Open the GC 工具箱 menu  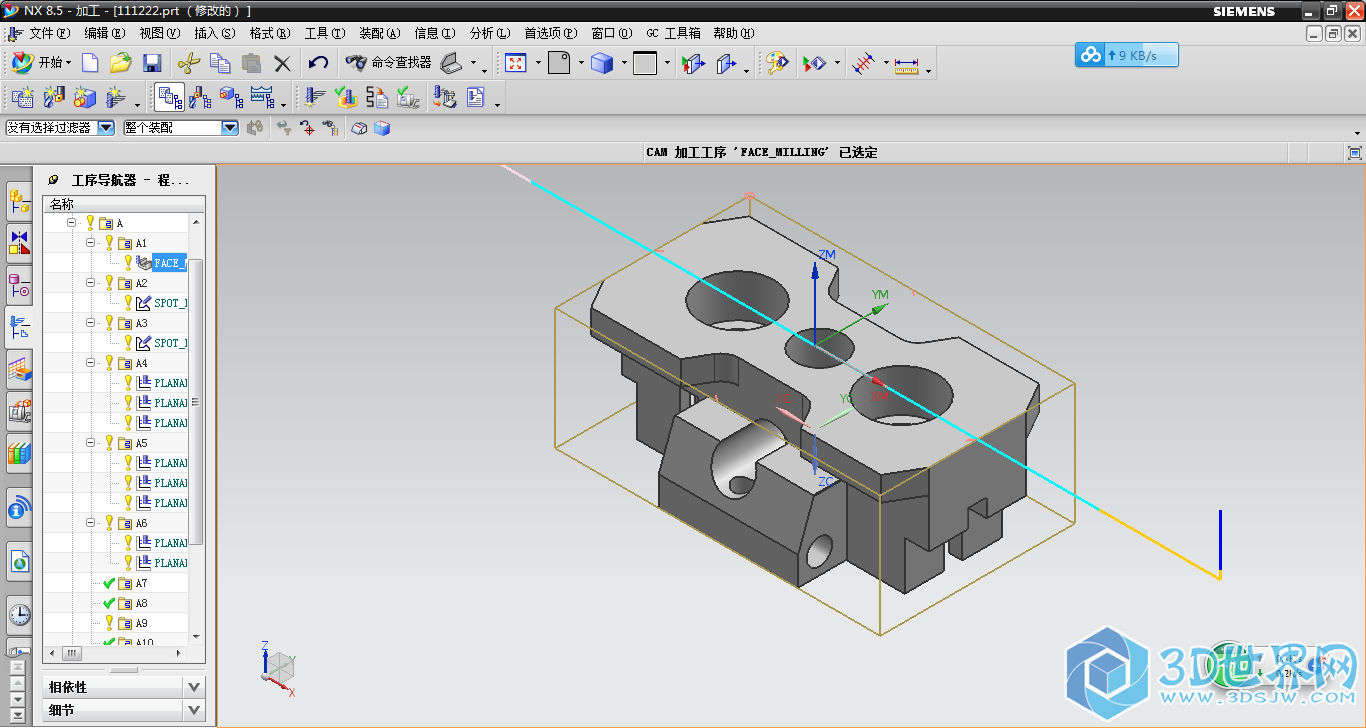[673, 33]
